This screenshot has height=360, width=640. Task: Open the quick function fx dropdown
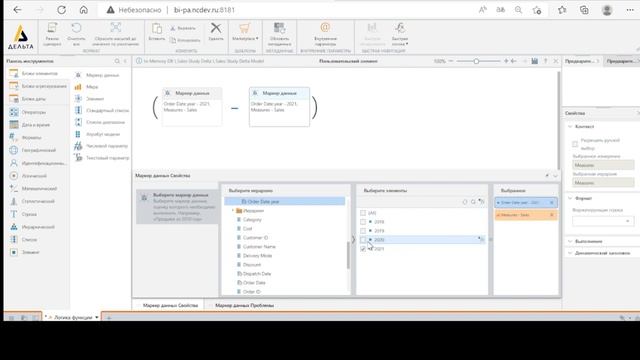coord(400,34)
